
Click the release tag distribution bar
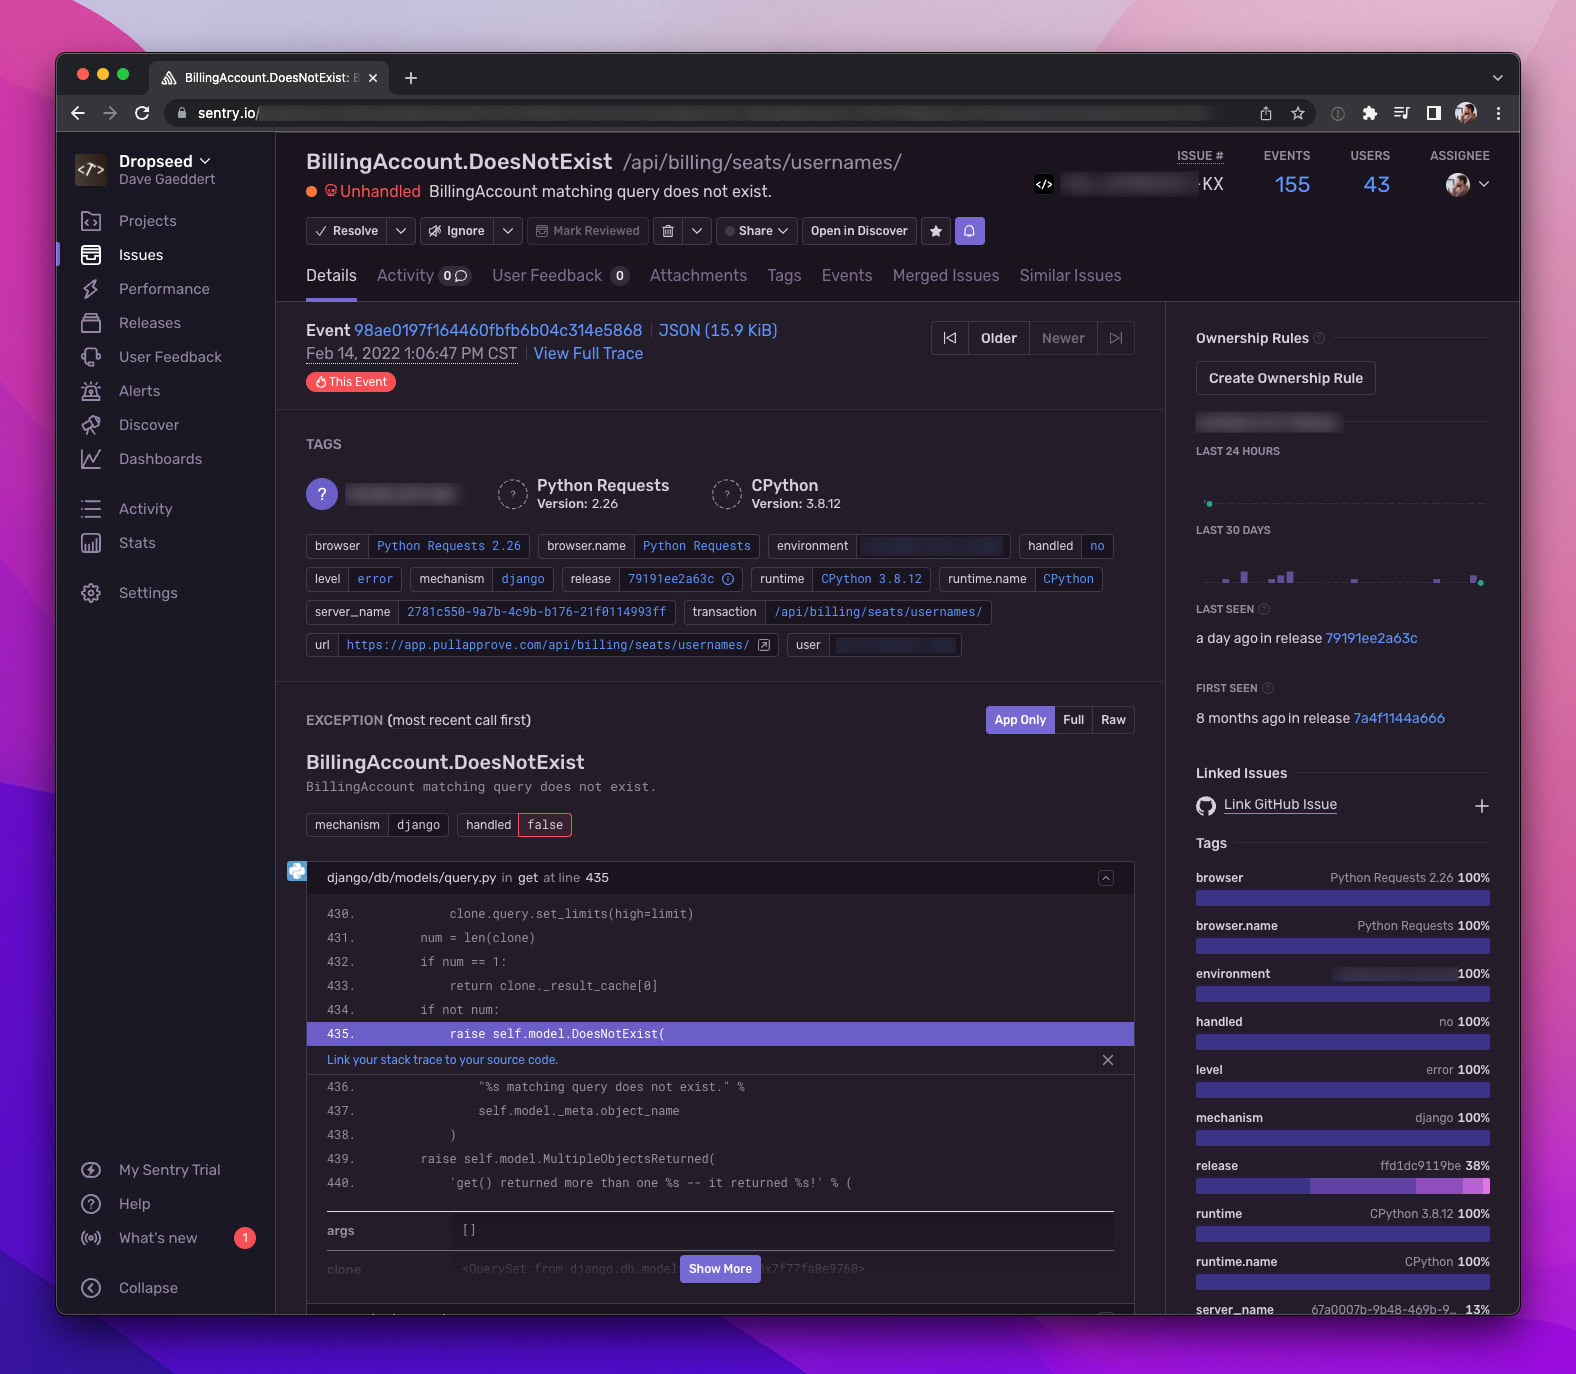1343,1186
